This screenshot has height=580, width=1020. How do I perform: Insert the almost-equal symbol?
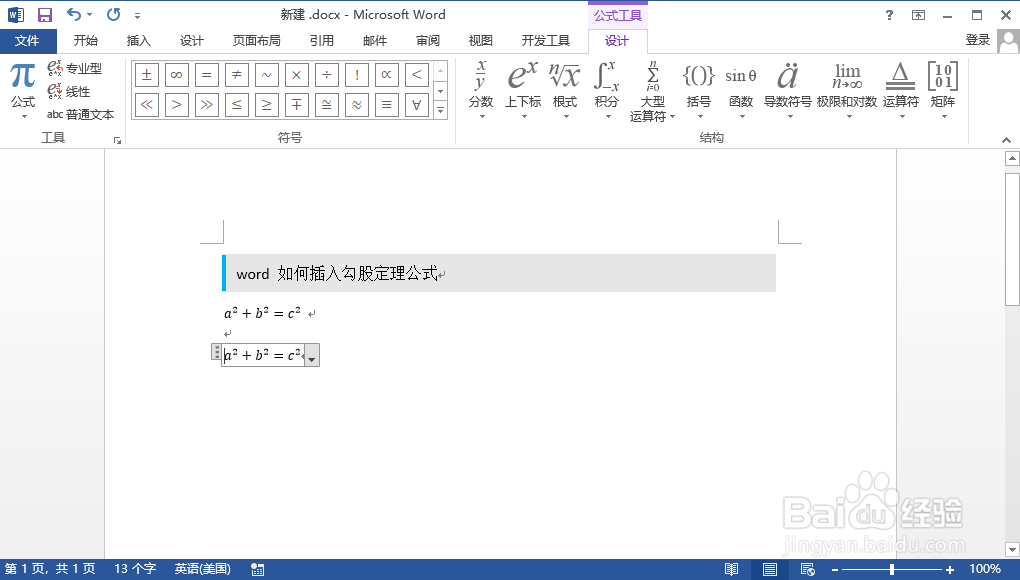click(x=356, y=105)
